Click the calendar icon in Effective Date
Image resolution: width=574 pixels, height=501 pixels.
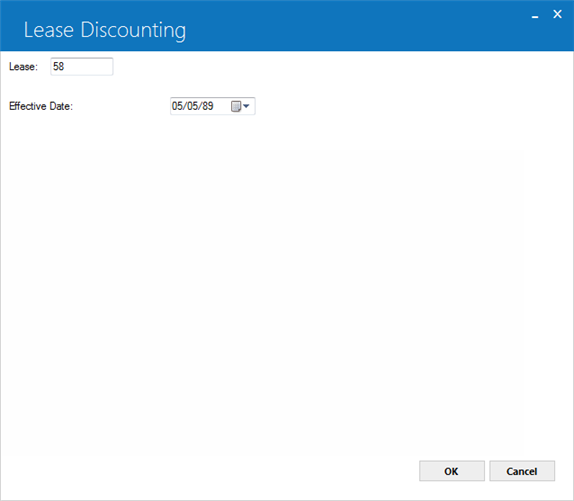point(236,106)
